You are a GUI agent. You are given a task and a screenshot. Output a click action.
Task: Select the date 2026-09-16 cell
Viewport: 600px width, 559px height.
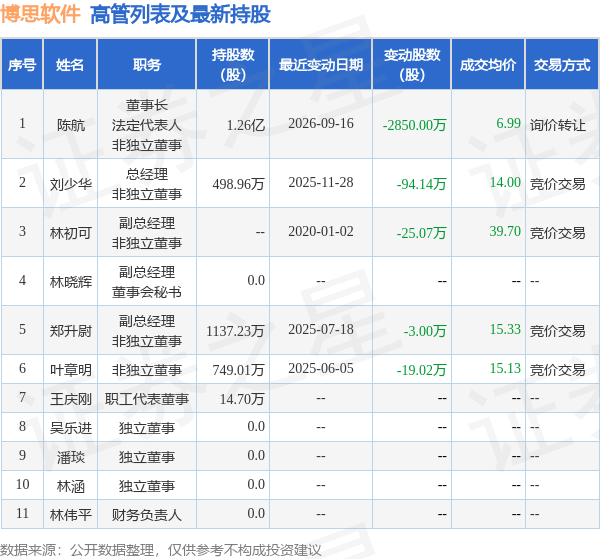coord(321,124)
